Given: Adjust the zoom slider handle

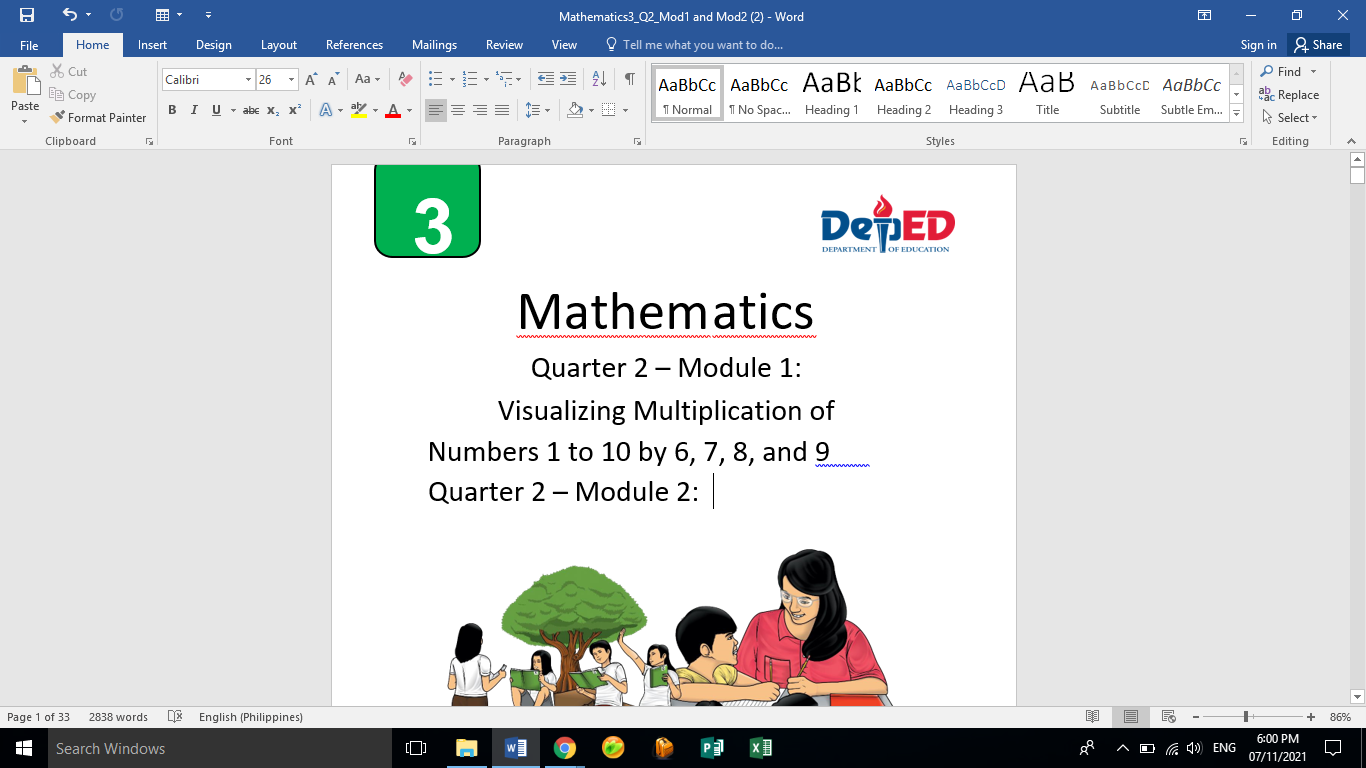Looking at the screenshot, I should point(1246,717).
